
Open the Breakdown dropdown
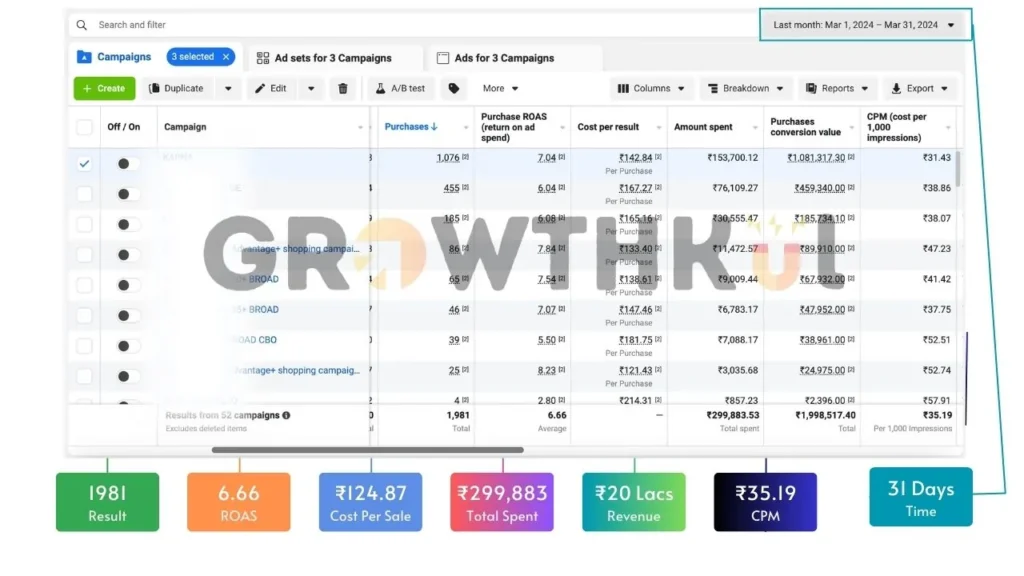coord(746,88)
